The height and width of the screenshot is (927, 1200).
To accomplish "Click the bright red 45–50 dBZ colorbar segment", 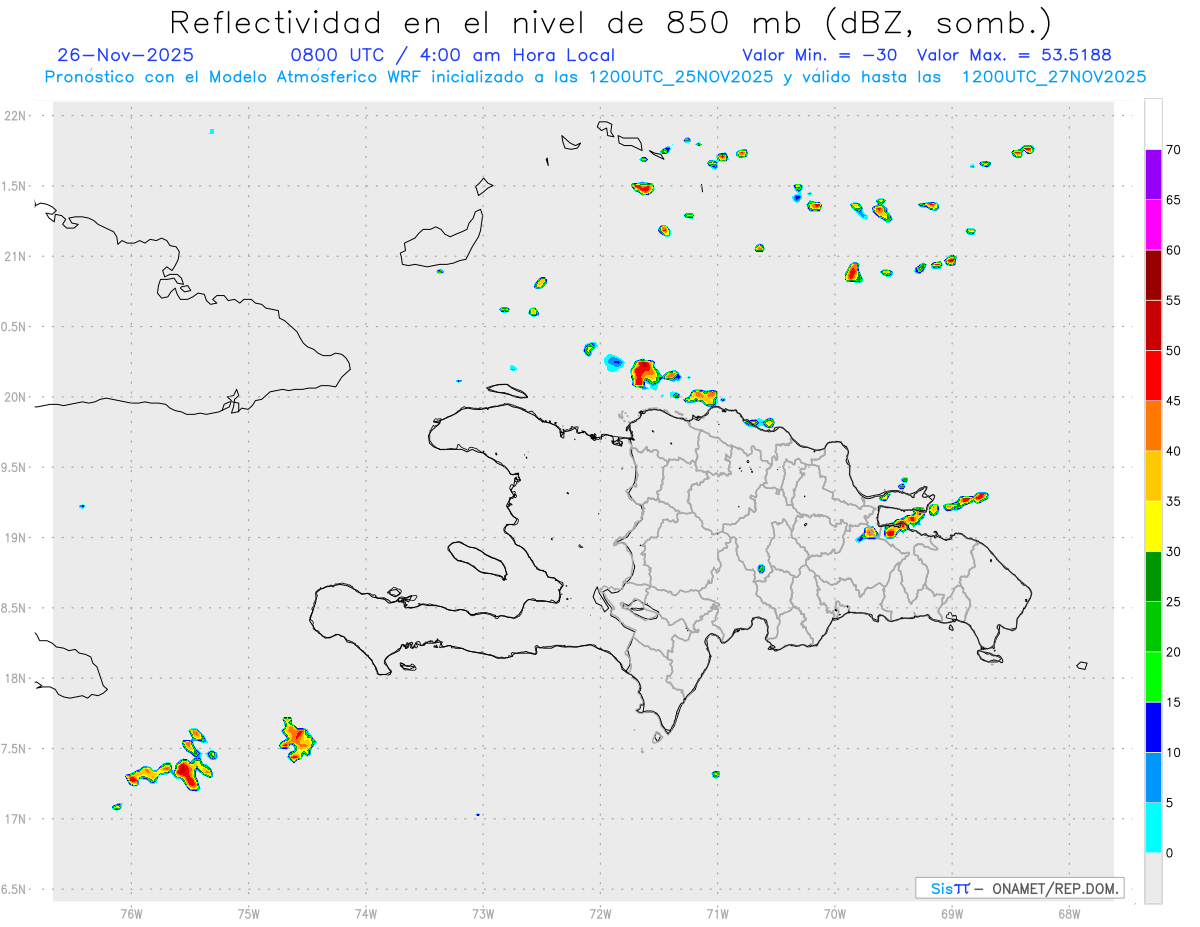I will [1153, 376].
